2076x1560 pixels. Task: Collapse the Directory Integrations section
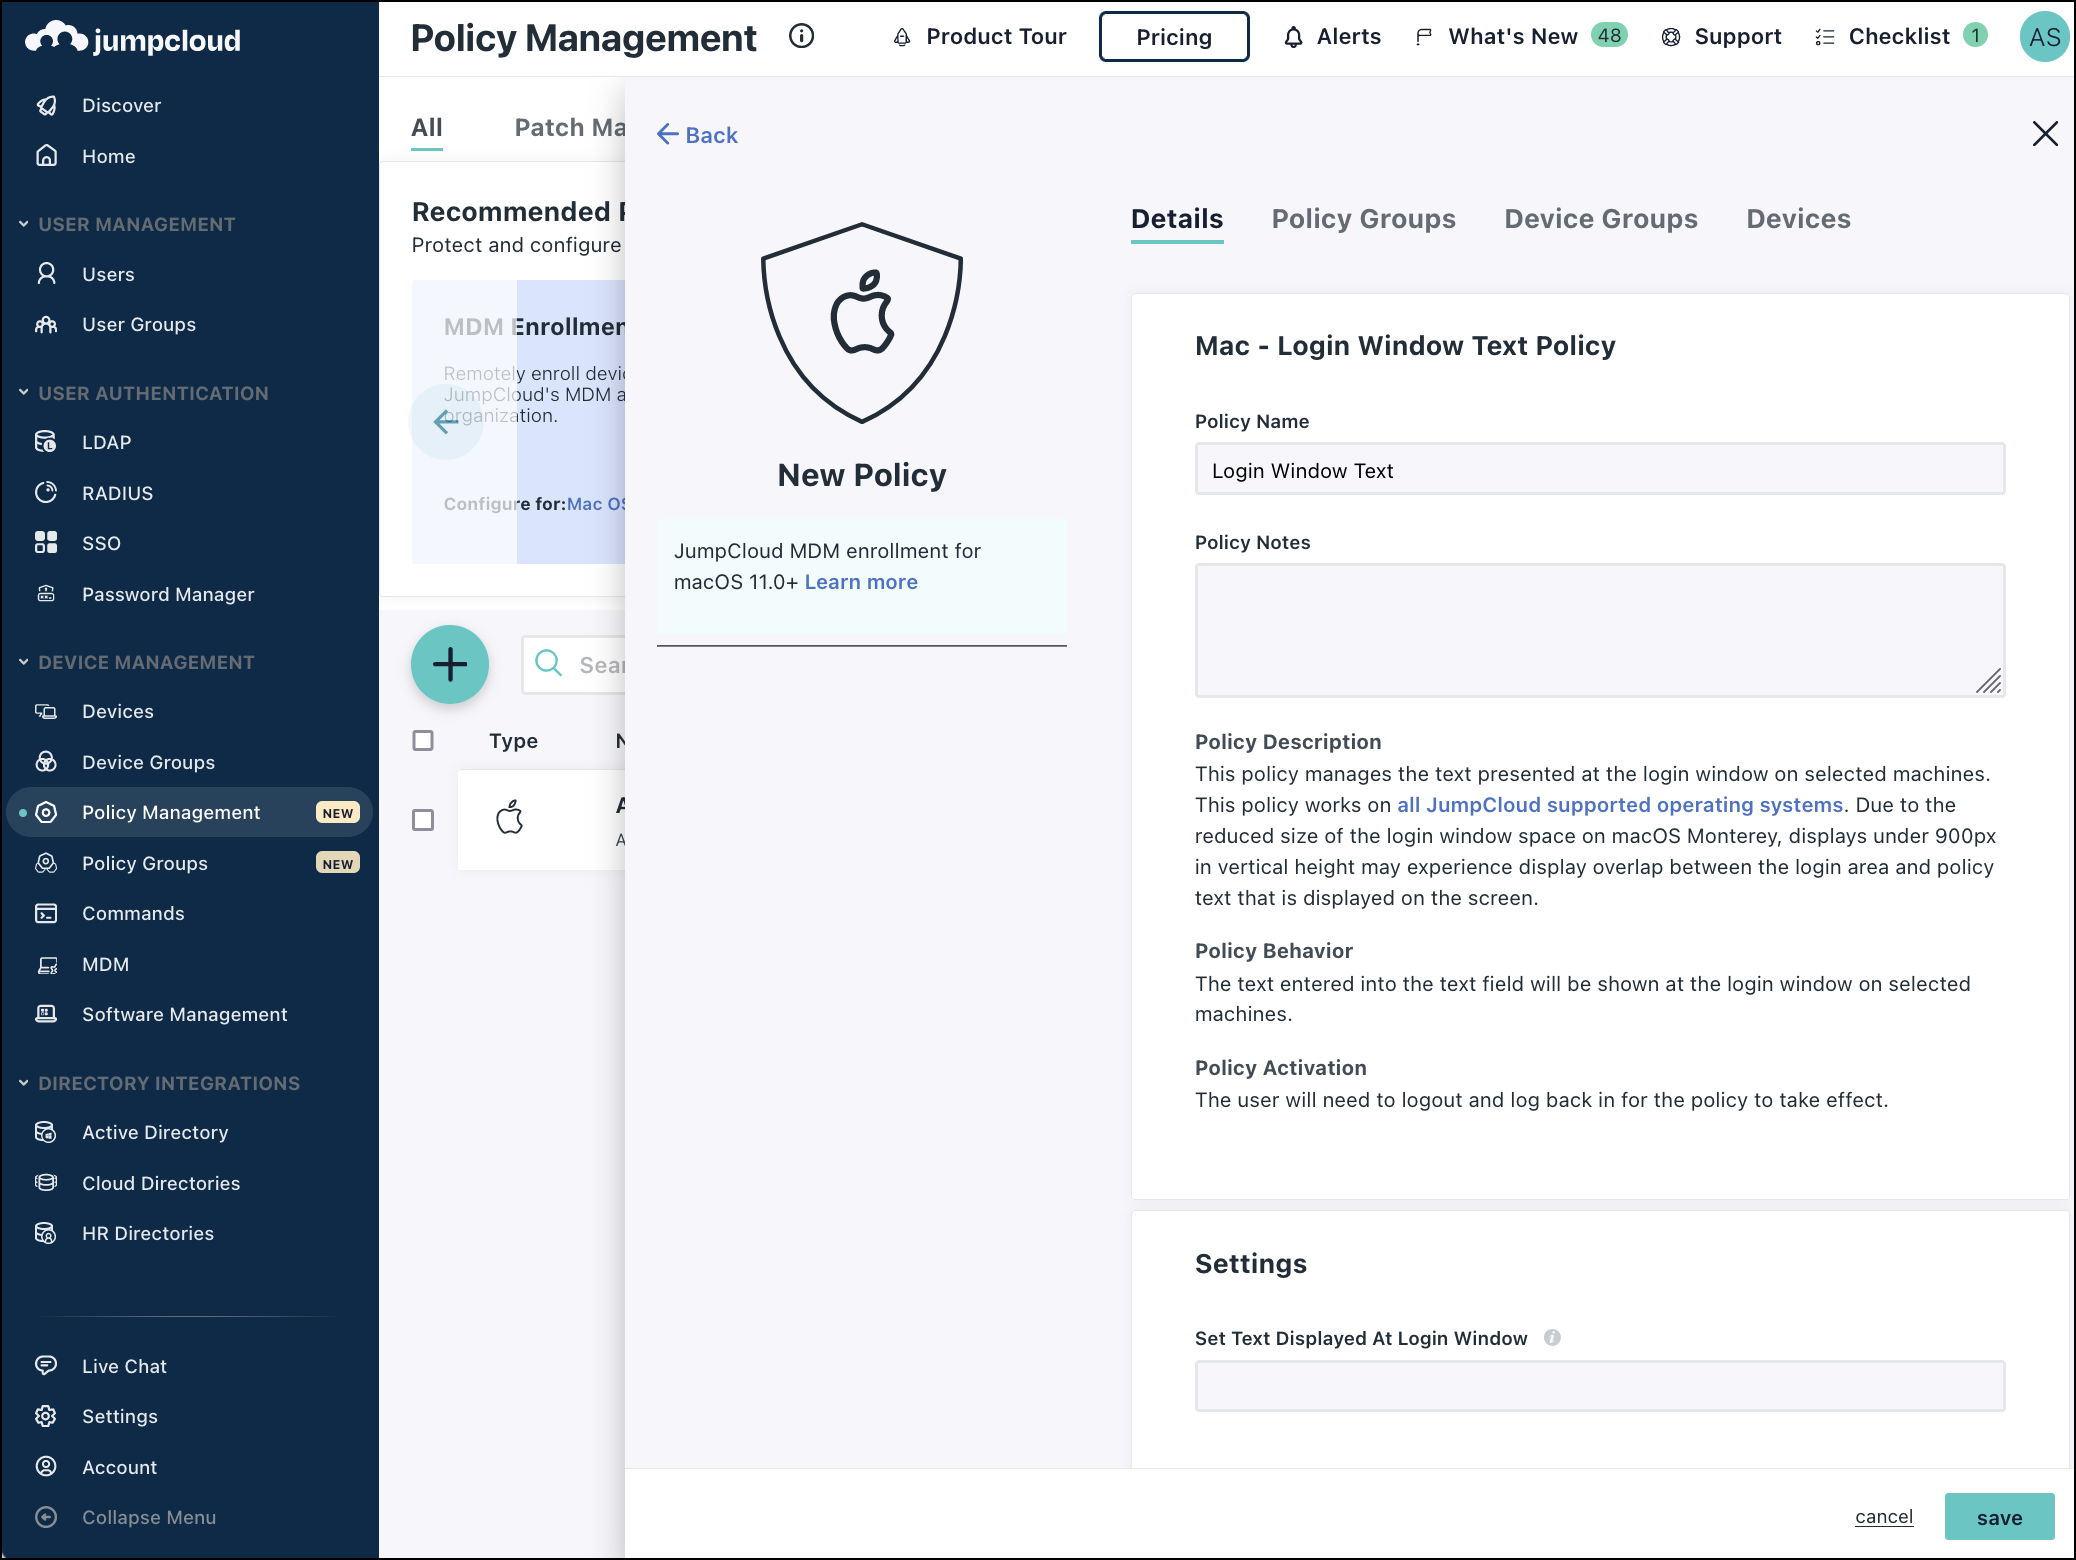point(23,1083)
